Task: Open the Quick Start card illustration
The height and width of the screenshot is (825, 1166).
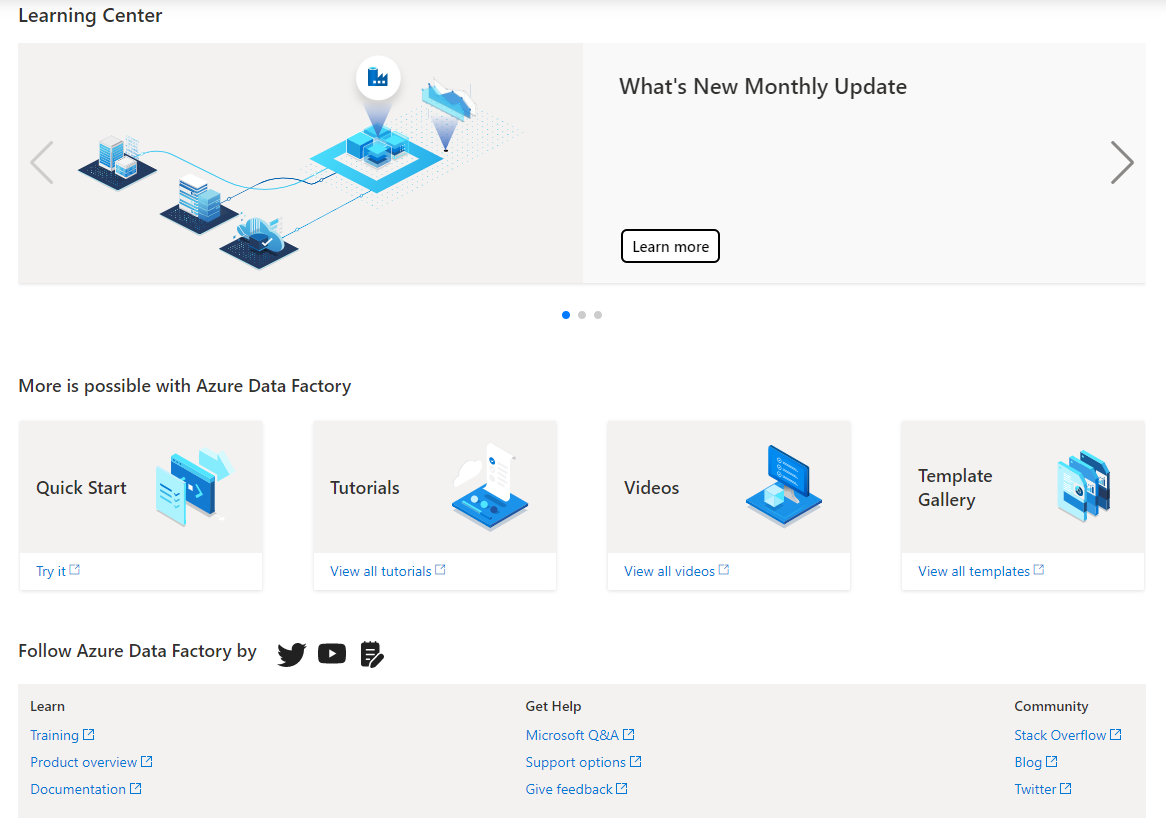Action: (x=195, y=487)
